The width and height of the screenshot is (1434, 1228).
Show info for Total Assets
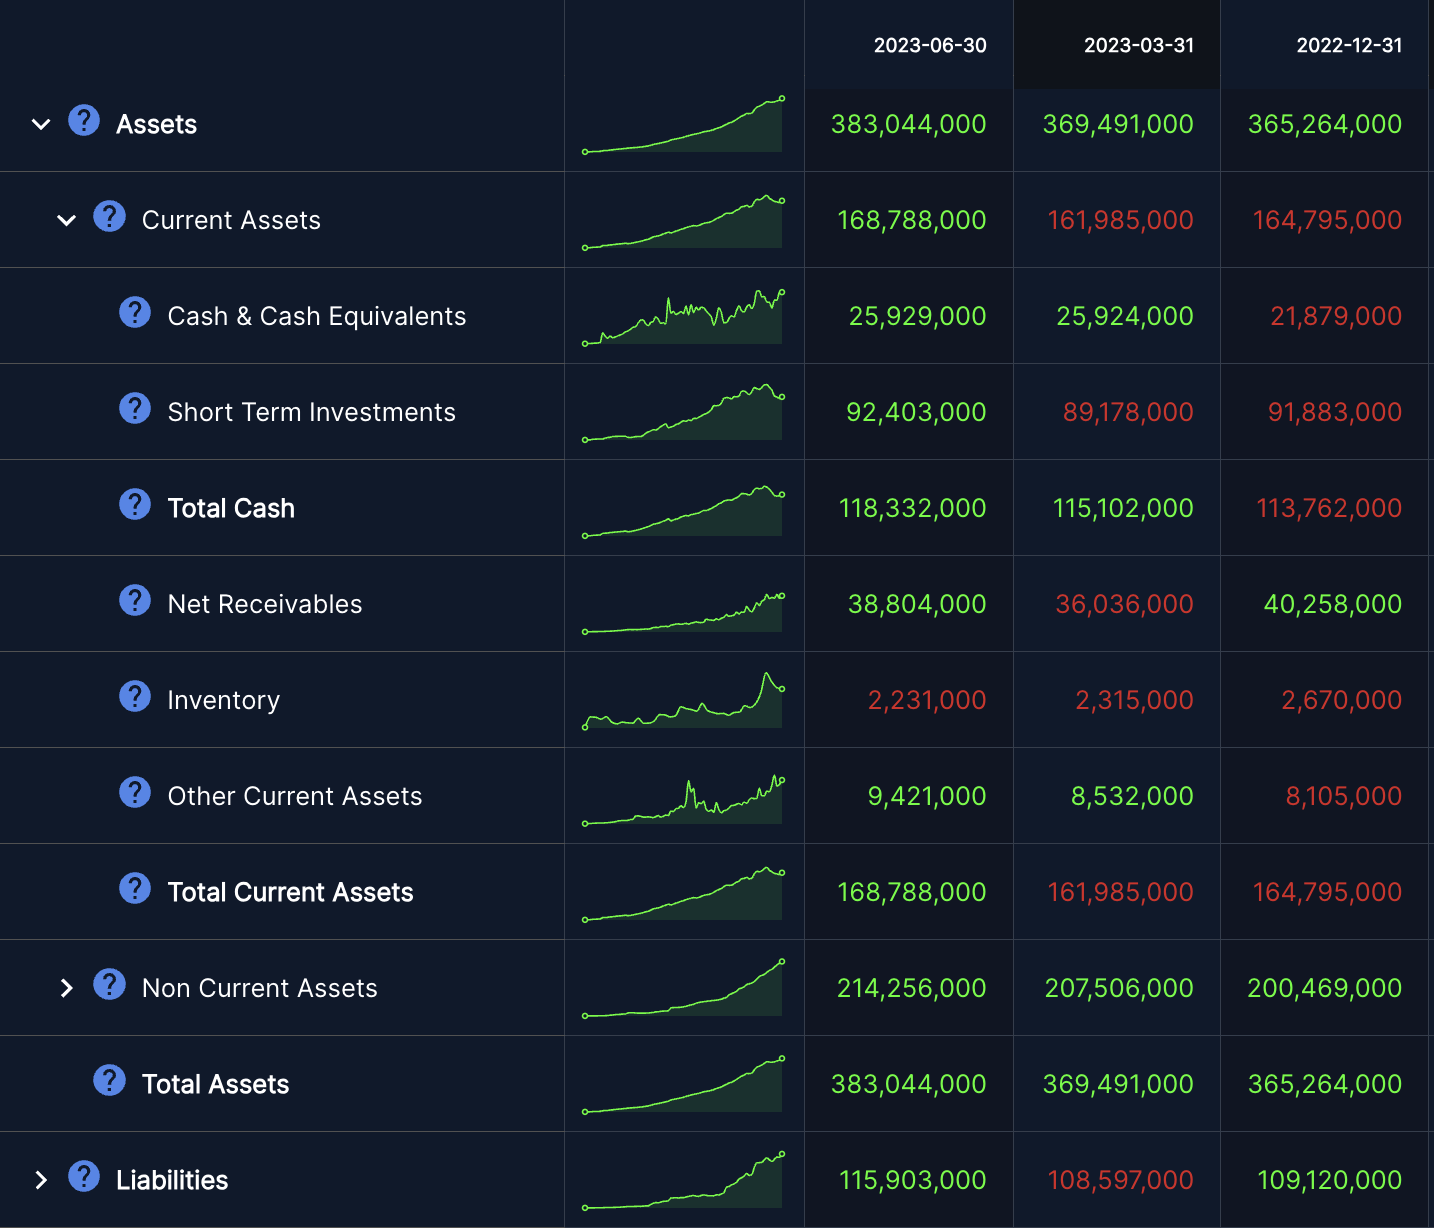109,1081
